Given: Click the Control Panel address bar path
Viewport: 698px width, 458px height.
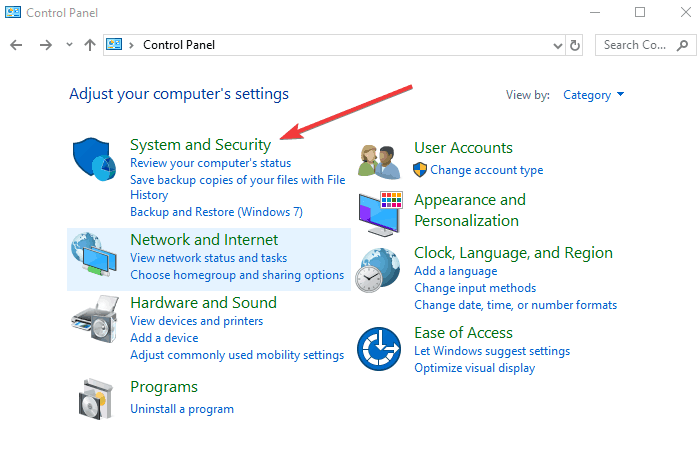Looking at the screenshot, I should (179, 45).
